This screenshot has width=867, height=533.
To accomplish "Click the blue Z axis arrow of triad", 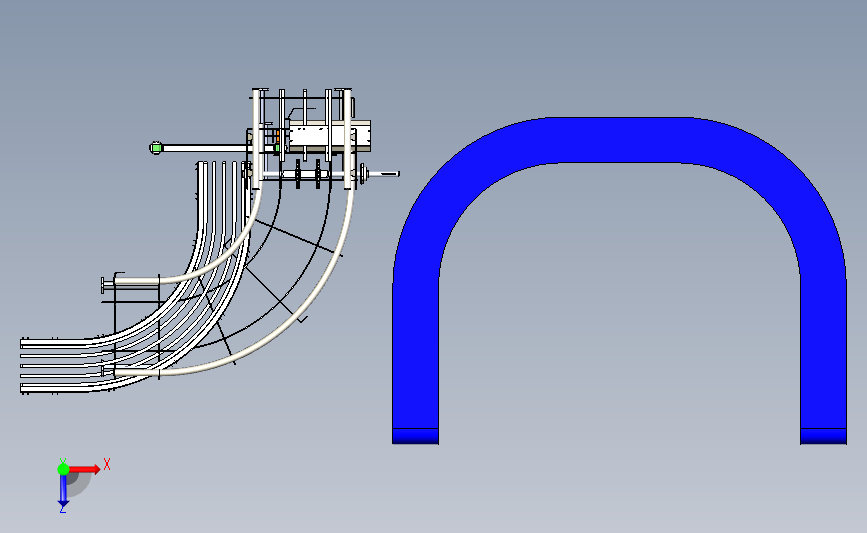I will click(63, 490).
